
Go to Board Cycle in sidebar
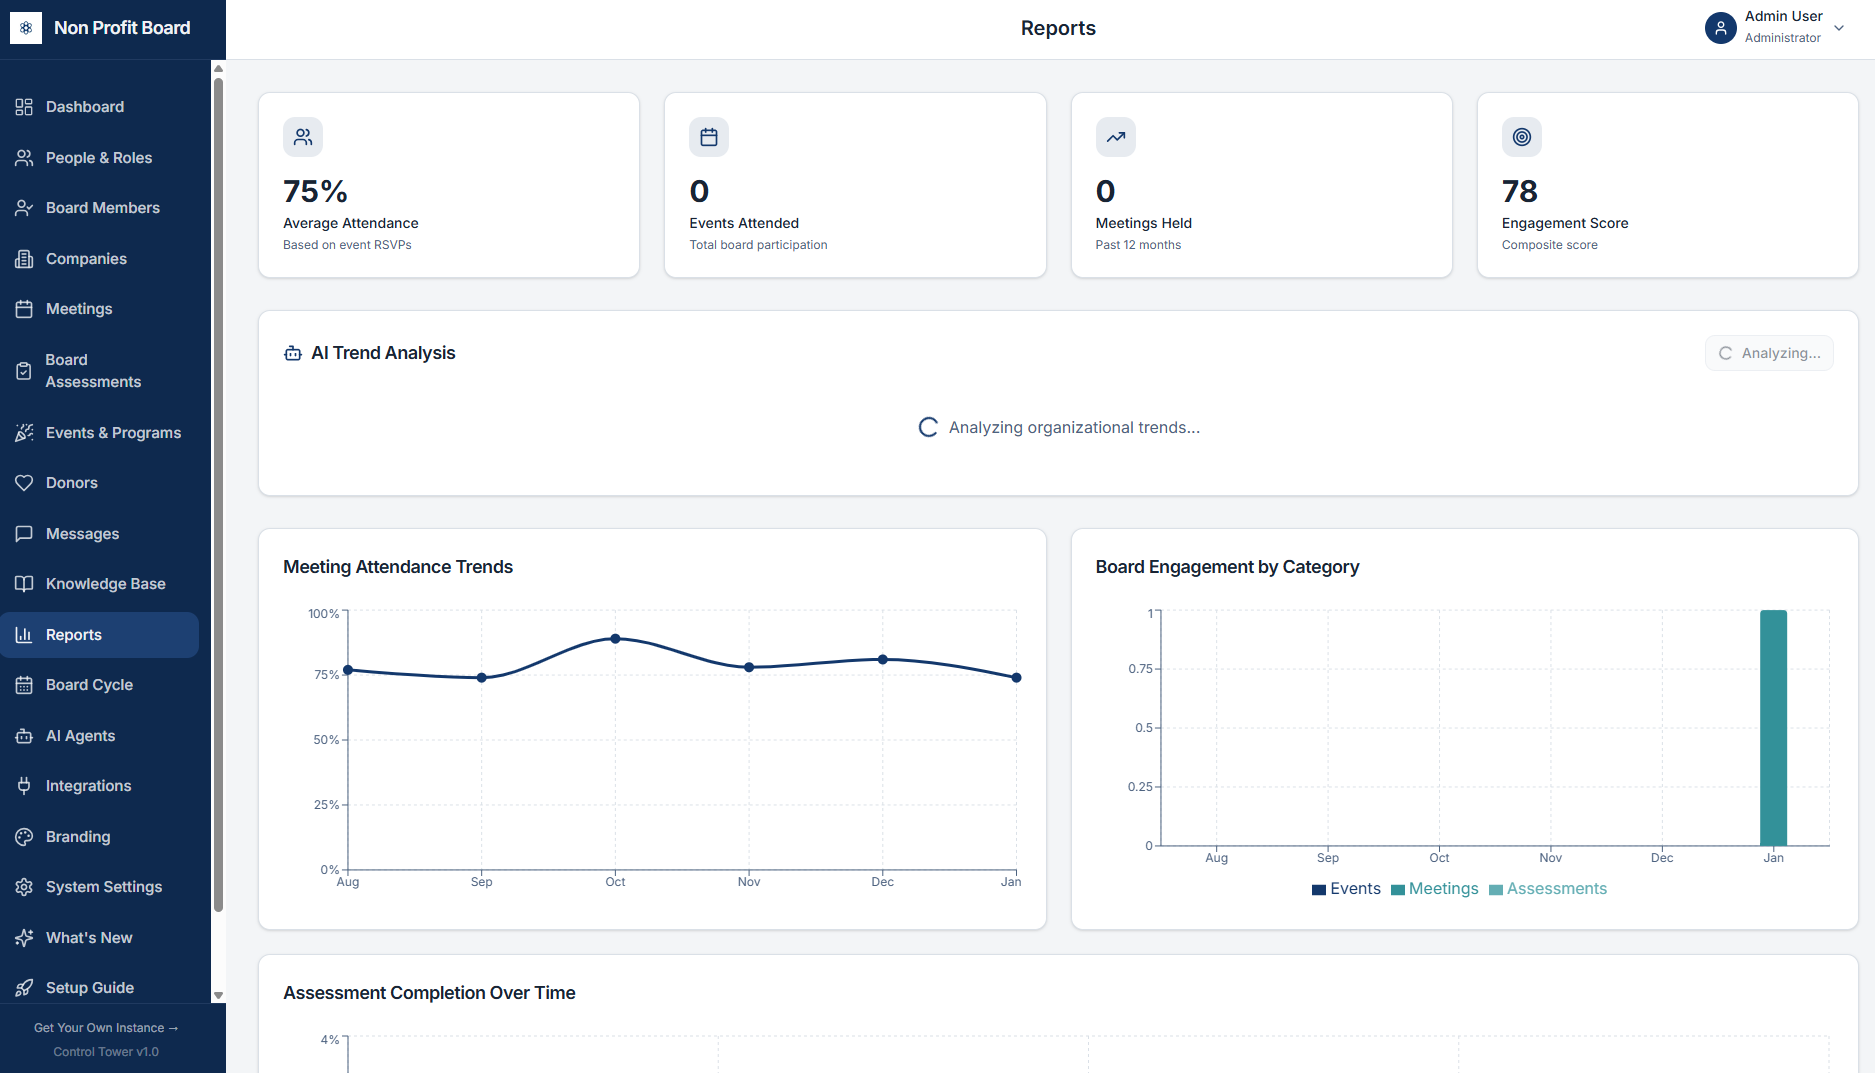coord(100,685)
